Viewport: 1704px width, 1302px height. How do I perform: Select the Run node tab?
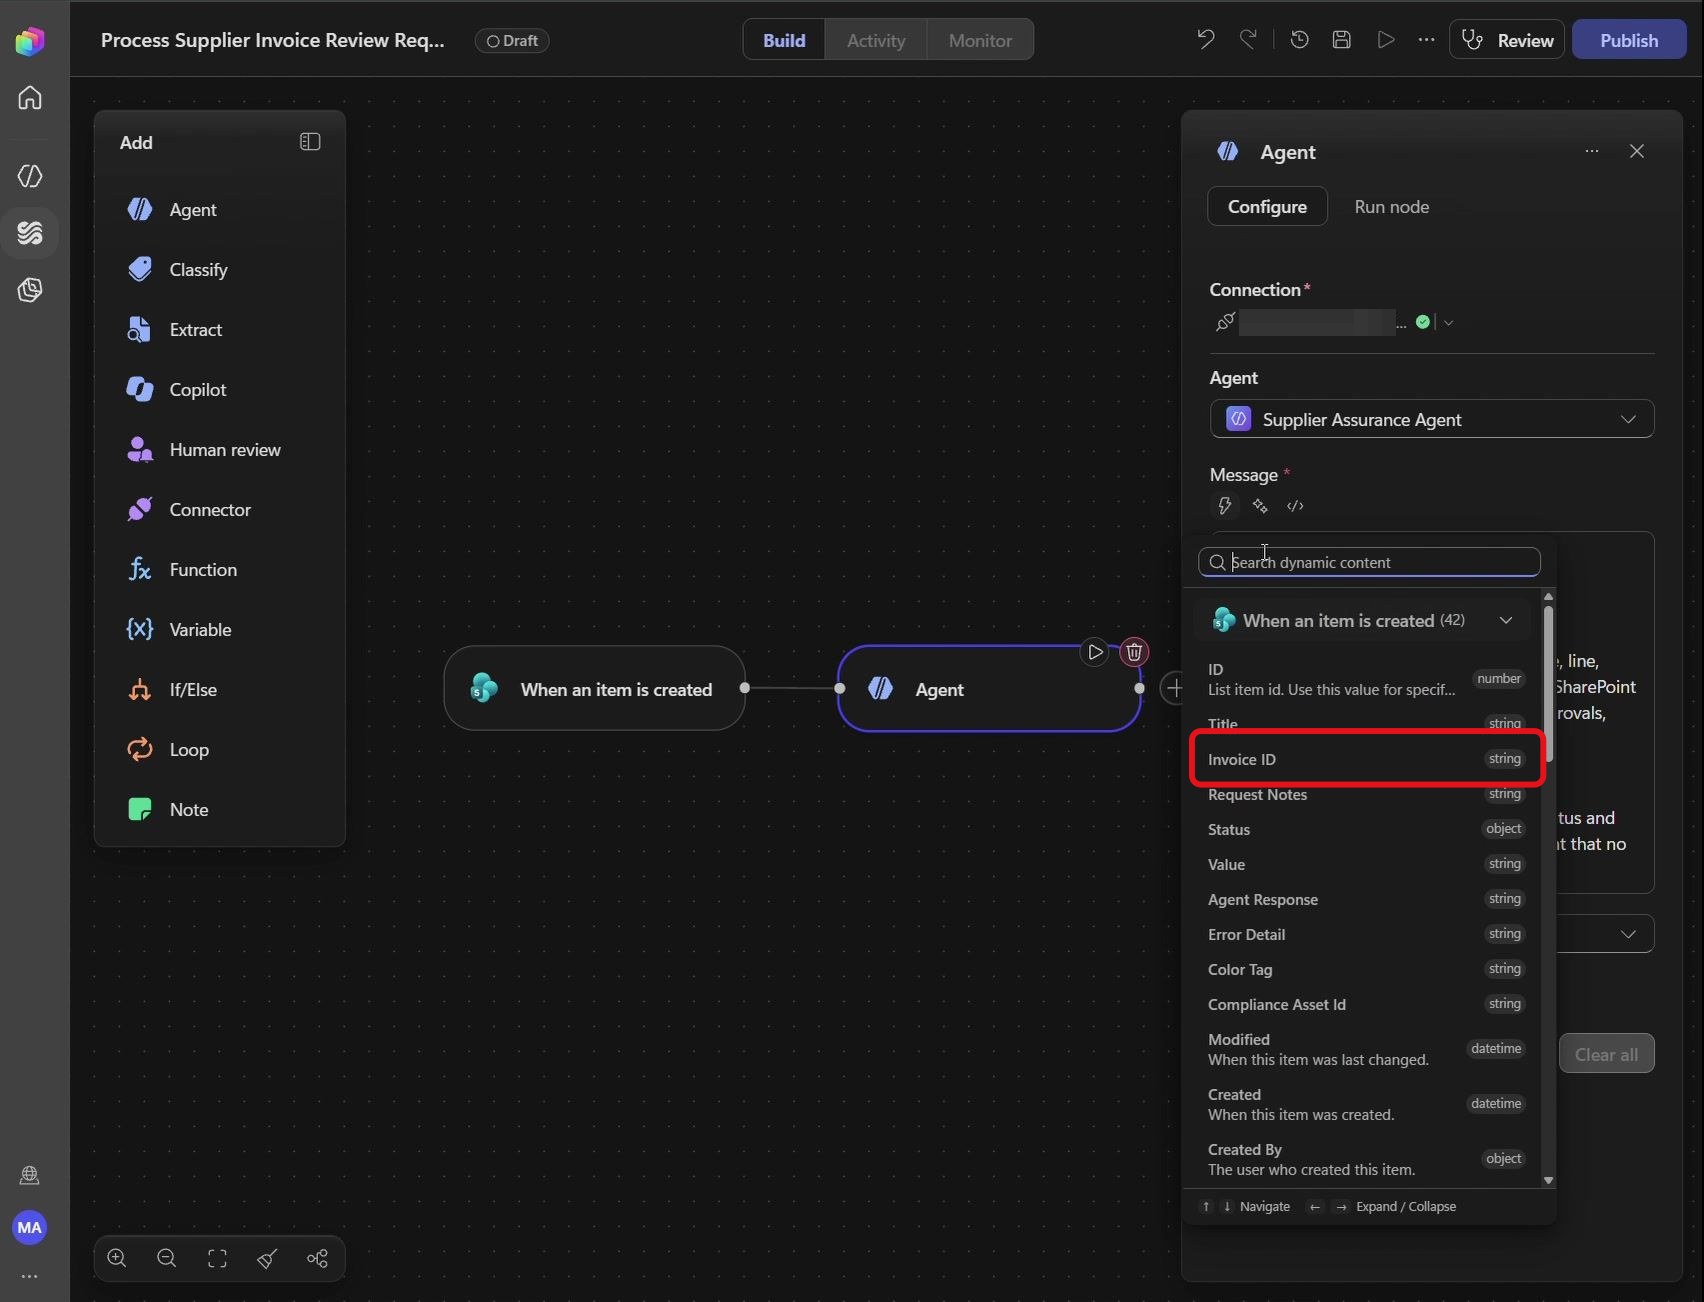[1391, 206]
